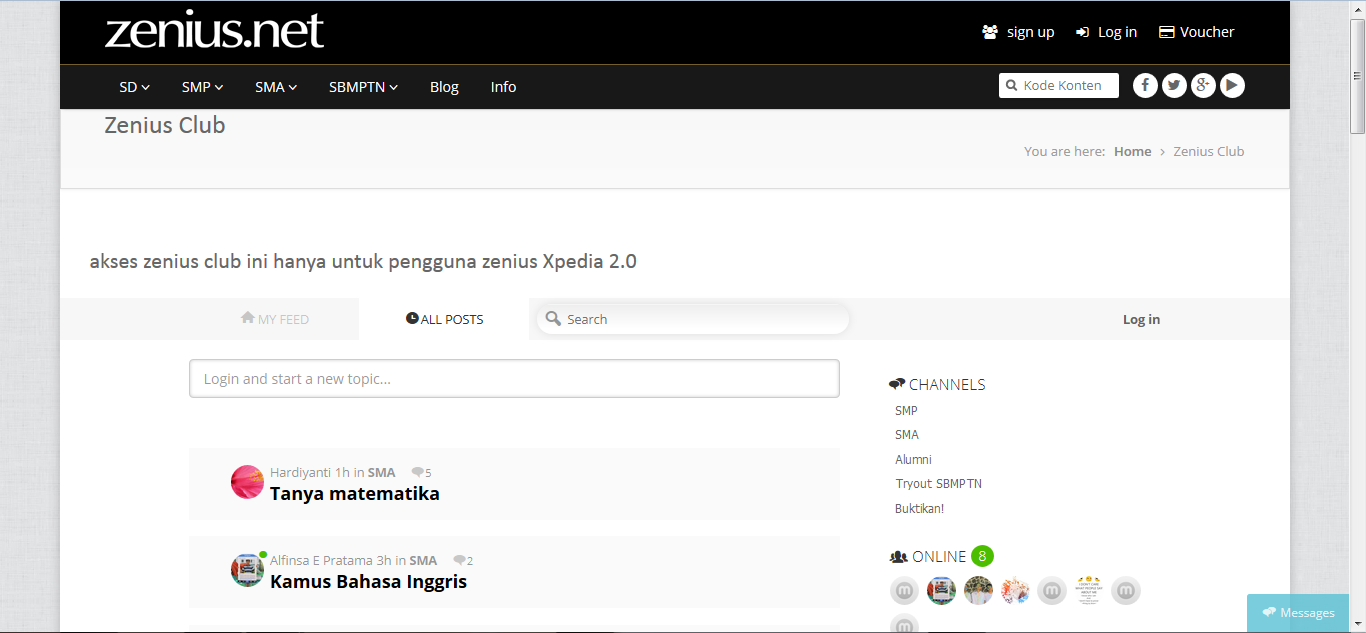Click comment bubble icon on Tanya matematika

(x=417, y=472)
